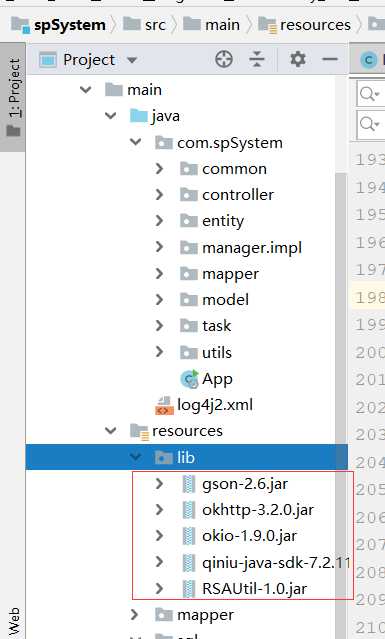Expand gson-2.6.jar contents
Viewport: 385px width, 639px height.
coord(159,483)
